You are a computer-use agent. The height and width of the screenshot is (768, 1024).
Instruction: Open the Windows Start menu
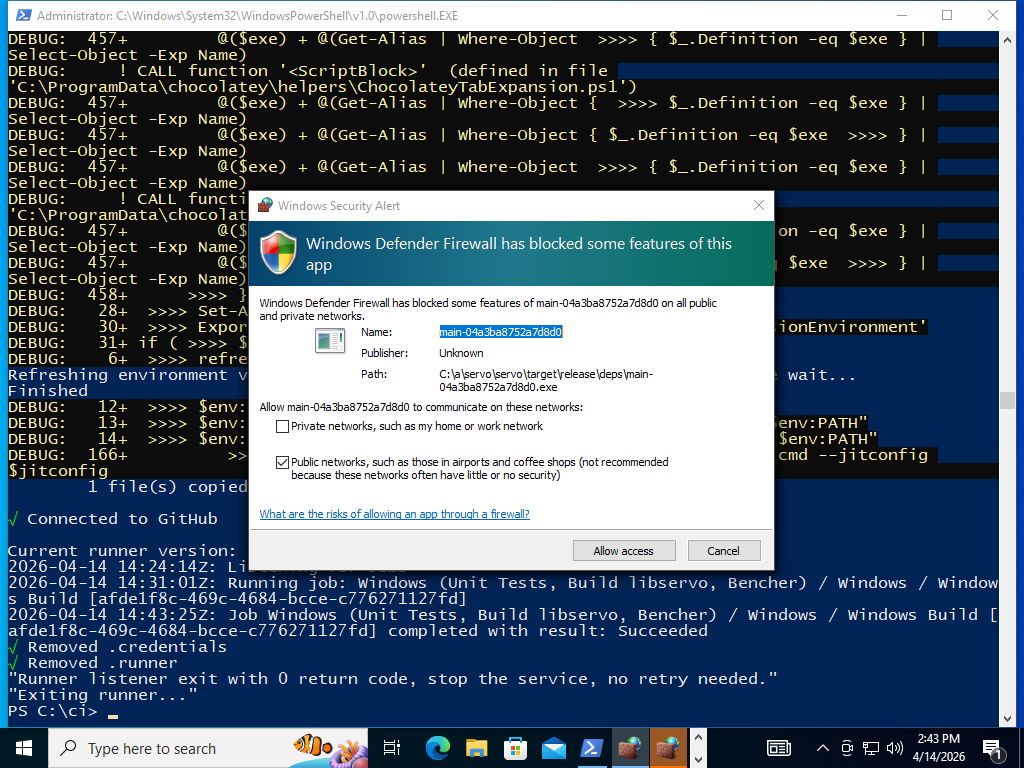[x=24, y=748]
